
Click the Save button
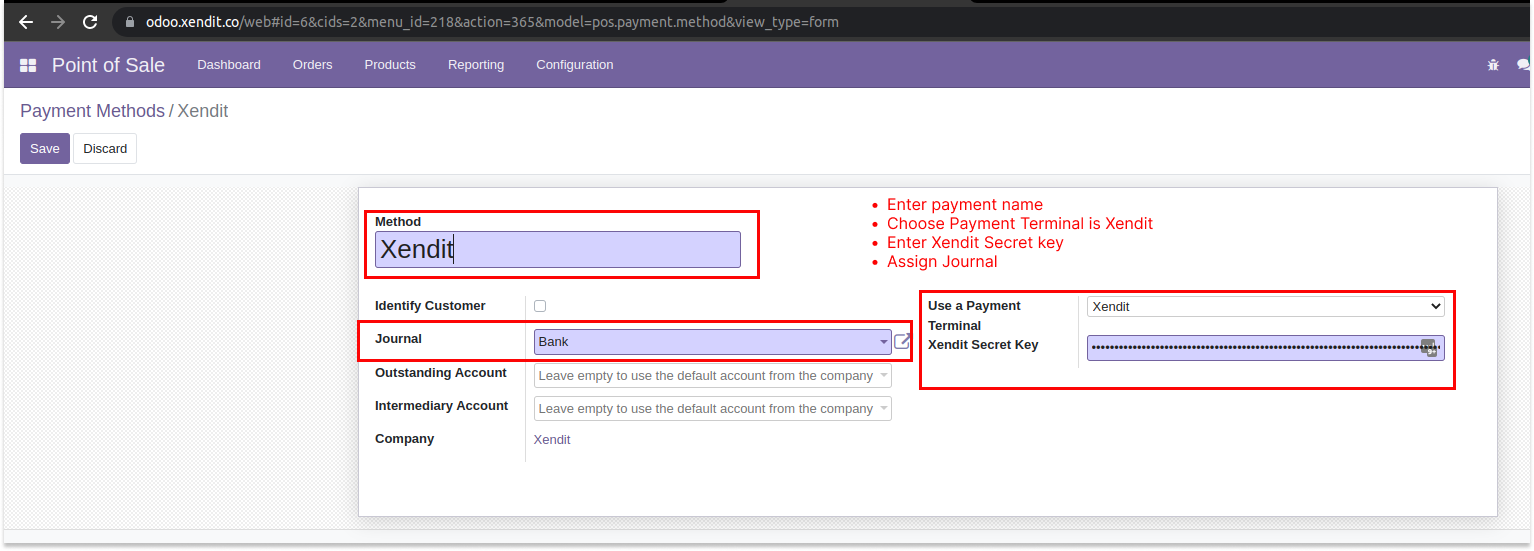(x=45, y=148)
